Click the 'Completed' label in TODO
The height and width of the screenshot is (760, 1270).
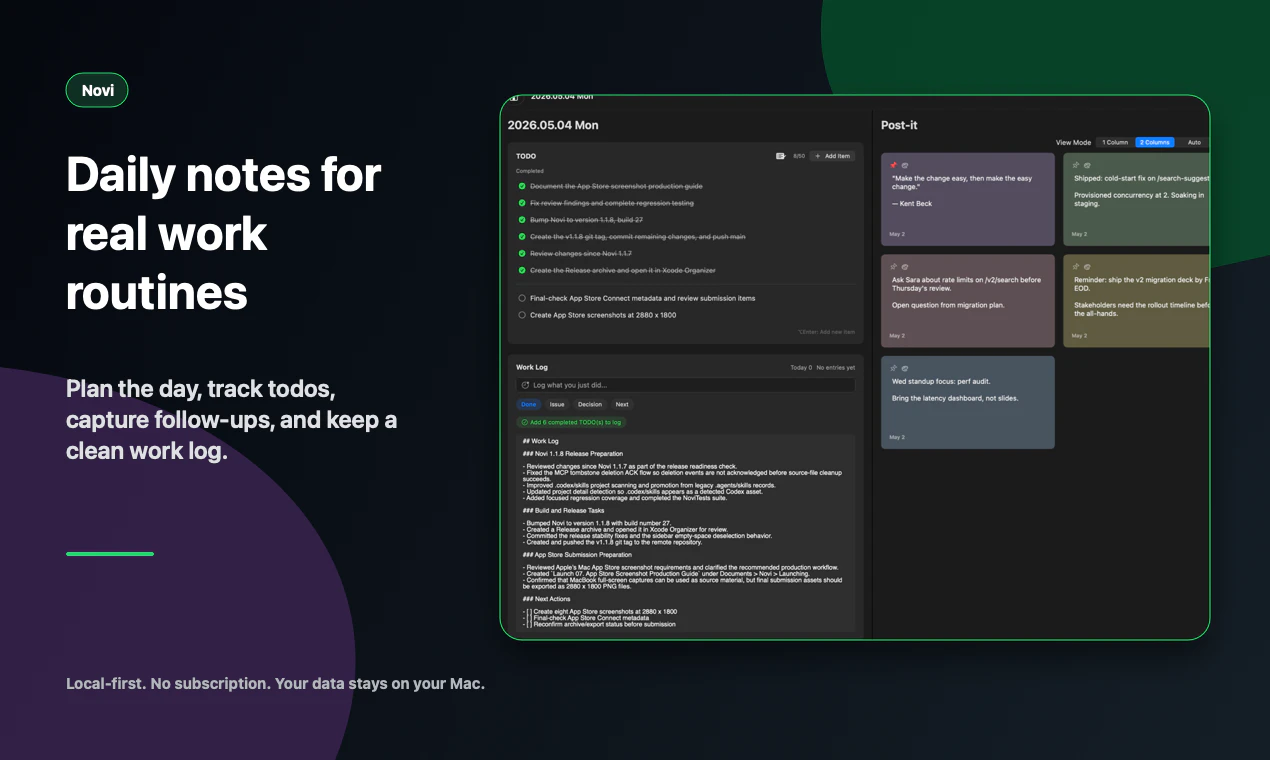point(530,171)
